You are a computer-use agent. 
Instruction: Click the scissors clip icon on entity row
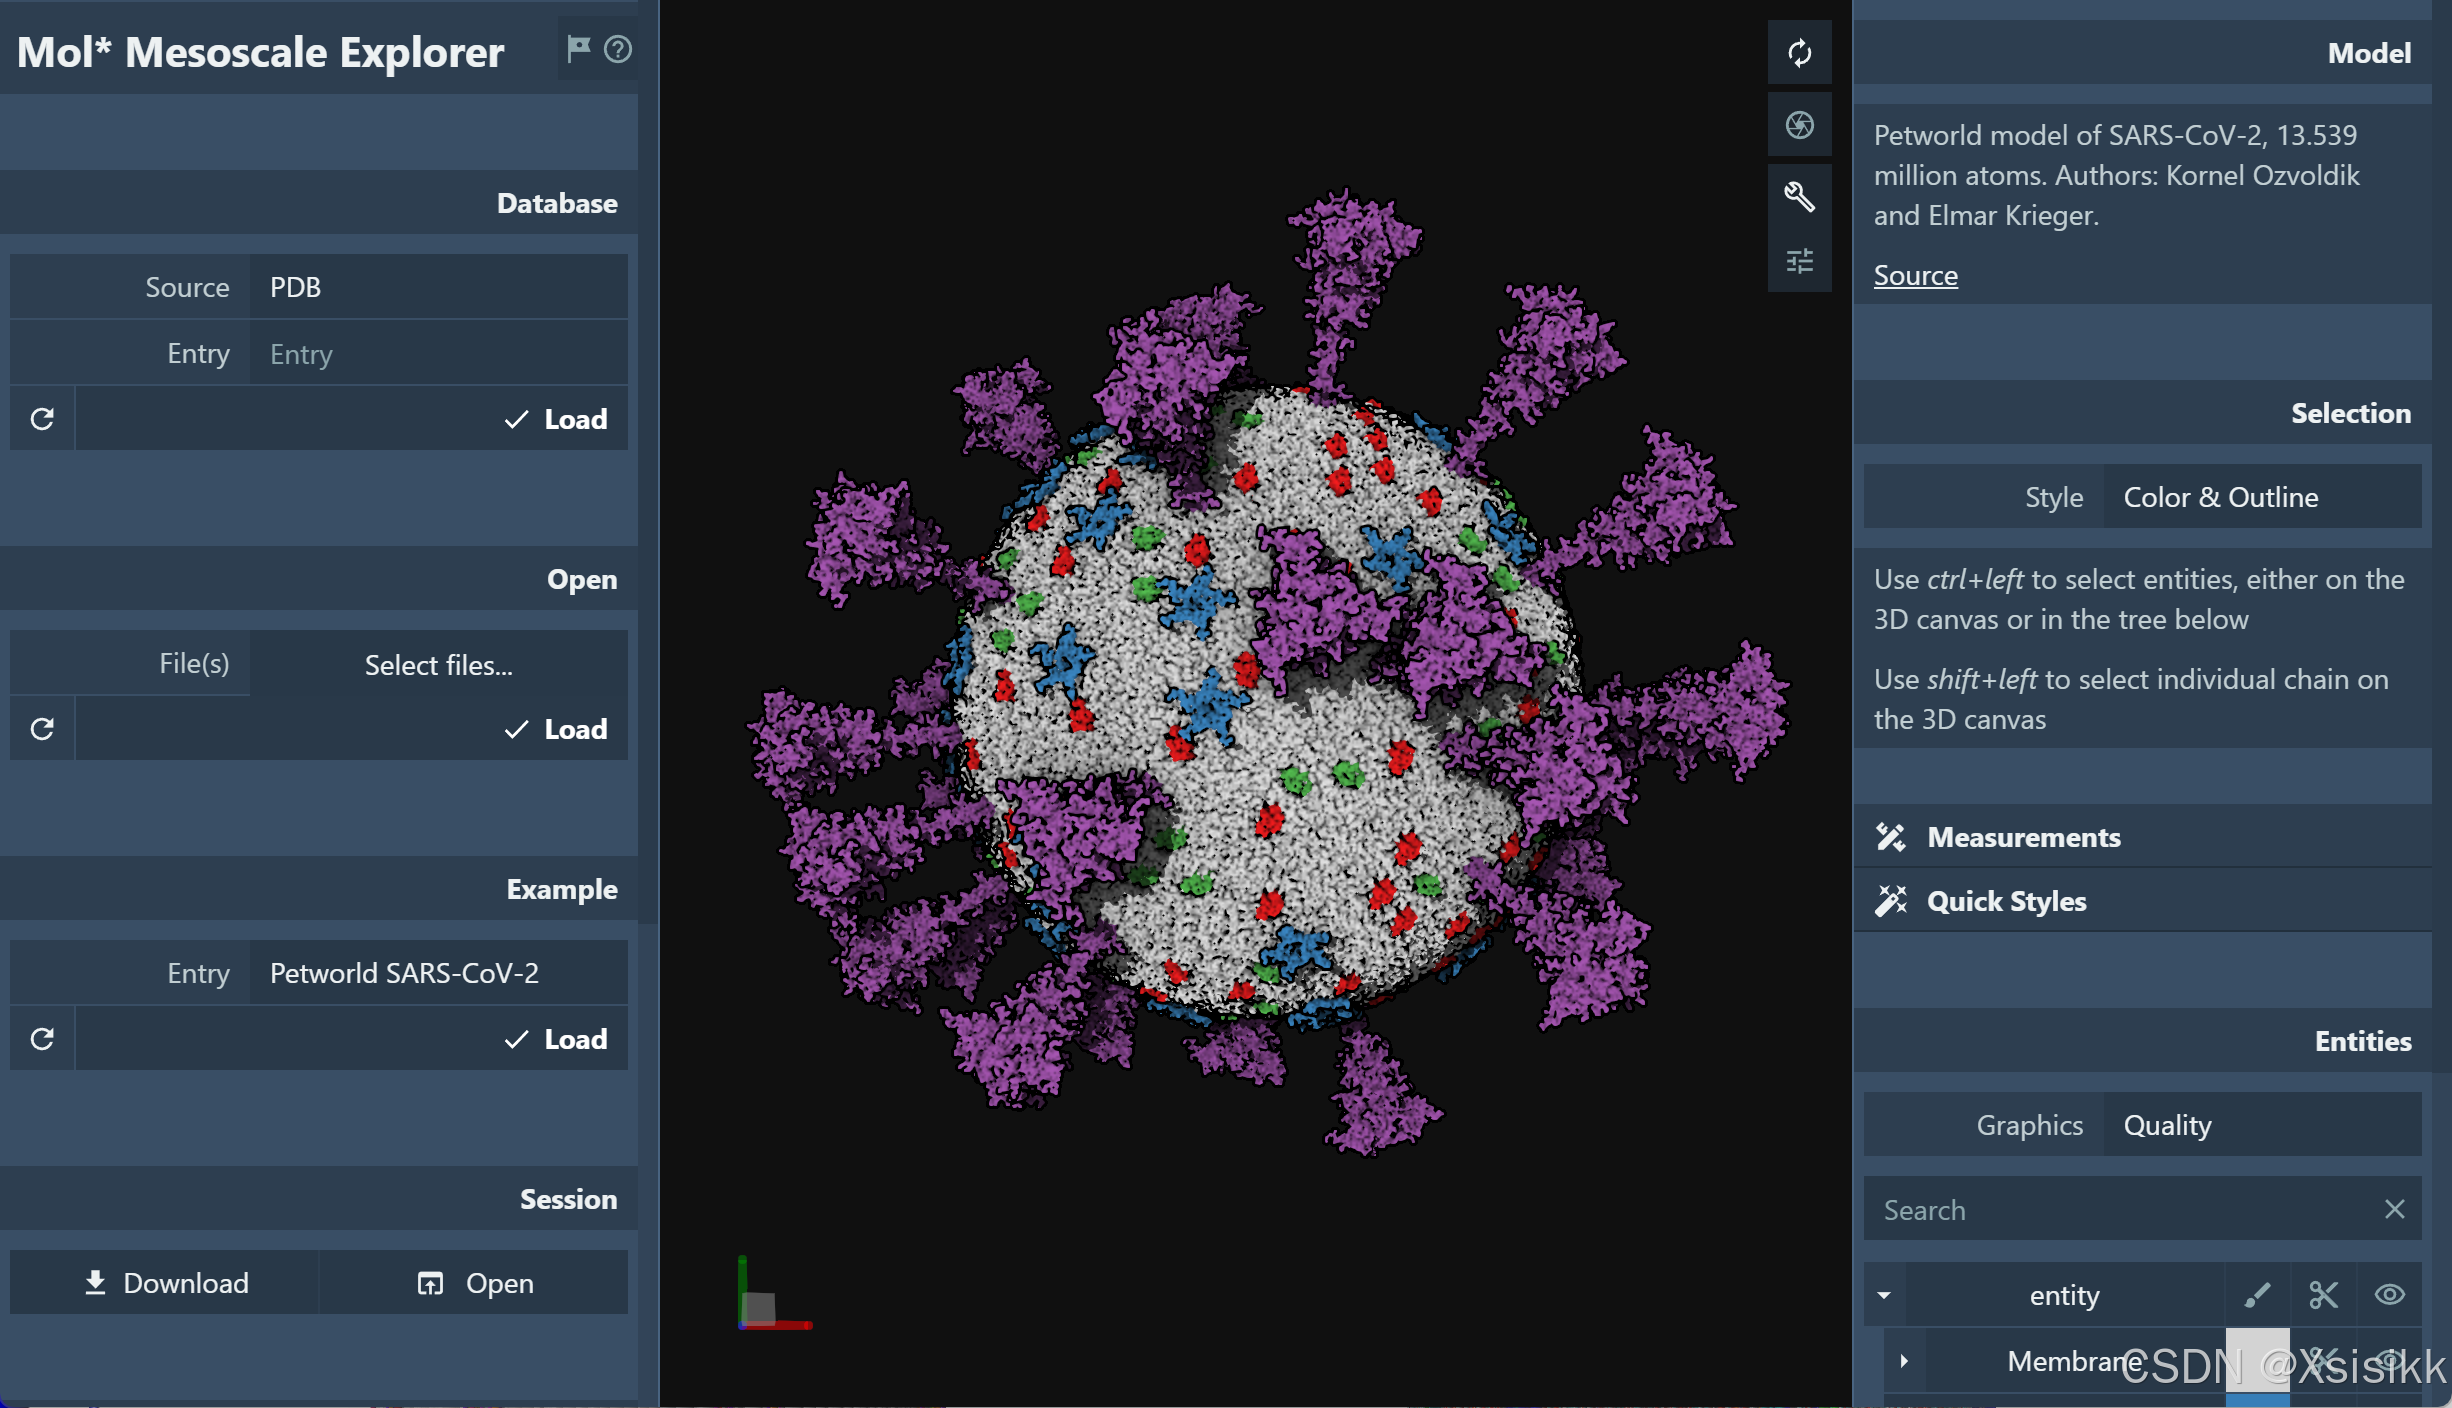pyautogui.click(x=2323, y=1295)
